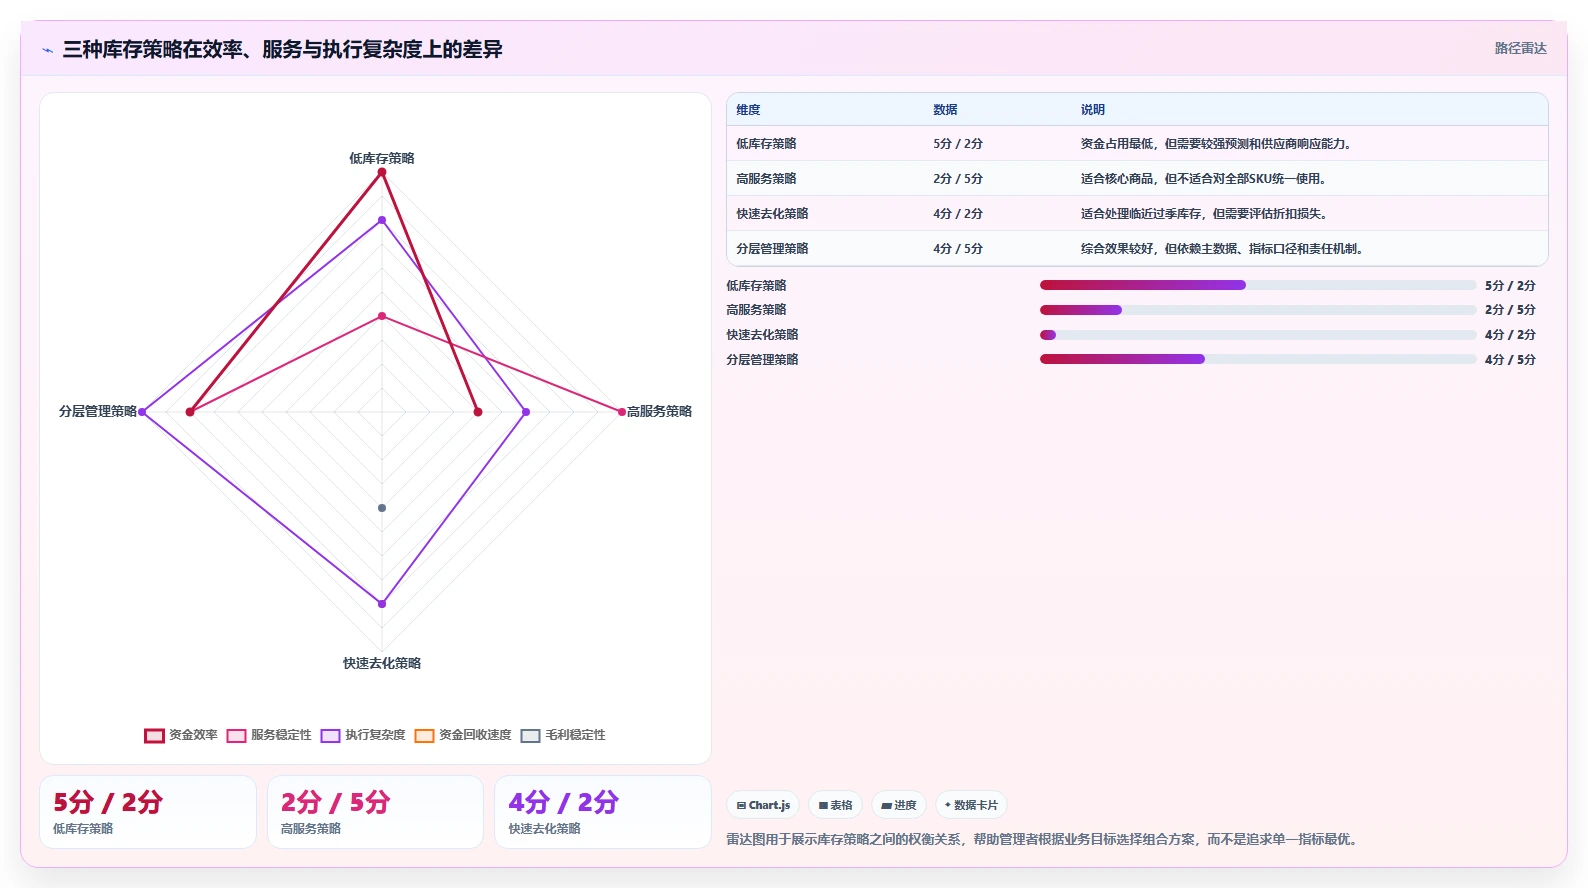The width and height of the screenshot is (1588, 888).
Task: Click the 低库存策略 progress bar
Action: pyautogui.click(x=1258, y=285)
